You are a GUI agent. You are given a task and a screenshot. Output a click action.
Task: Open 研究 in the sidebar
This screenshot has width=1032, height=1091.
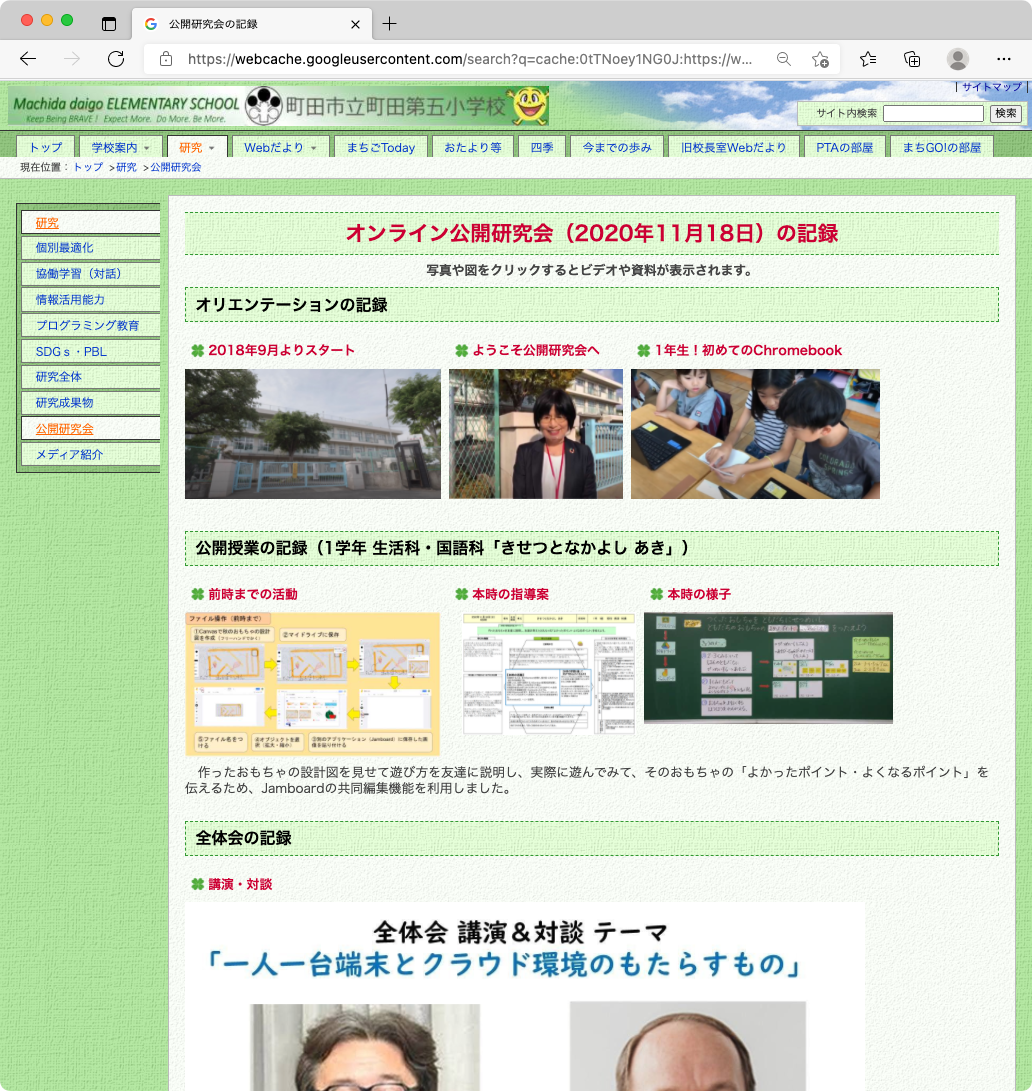(x=90, y=223)
